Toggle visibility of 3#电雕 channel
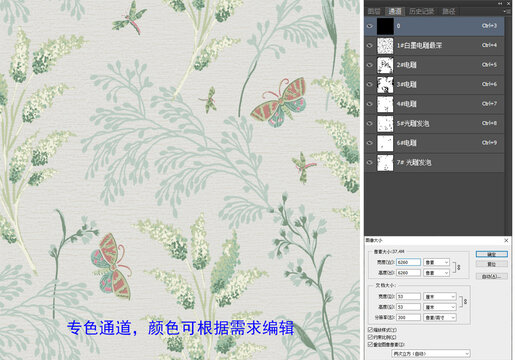Viewport: 515px width, 360px height. (x=370, y=84)
